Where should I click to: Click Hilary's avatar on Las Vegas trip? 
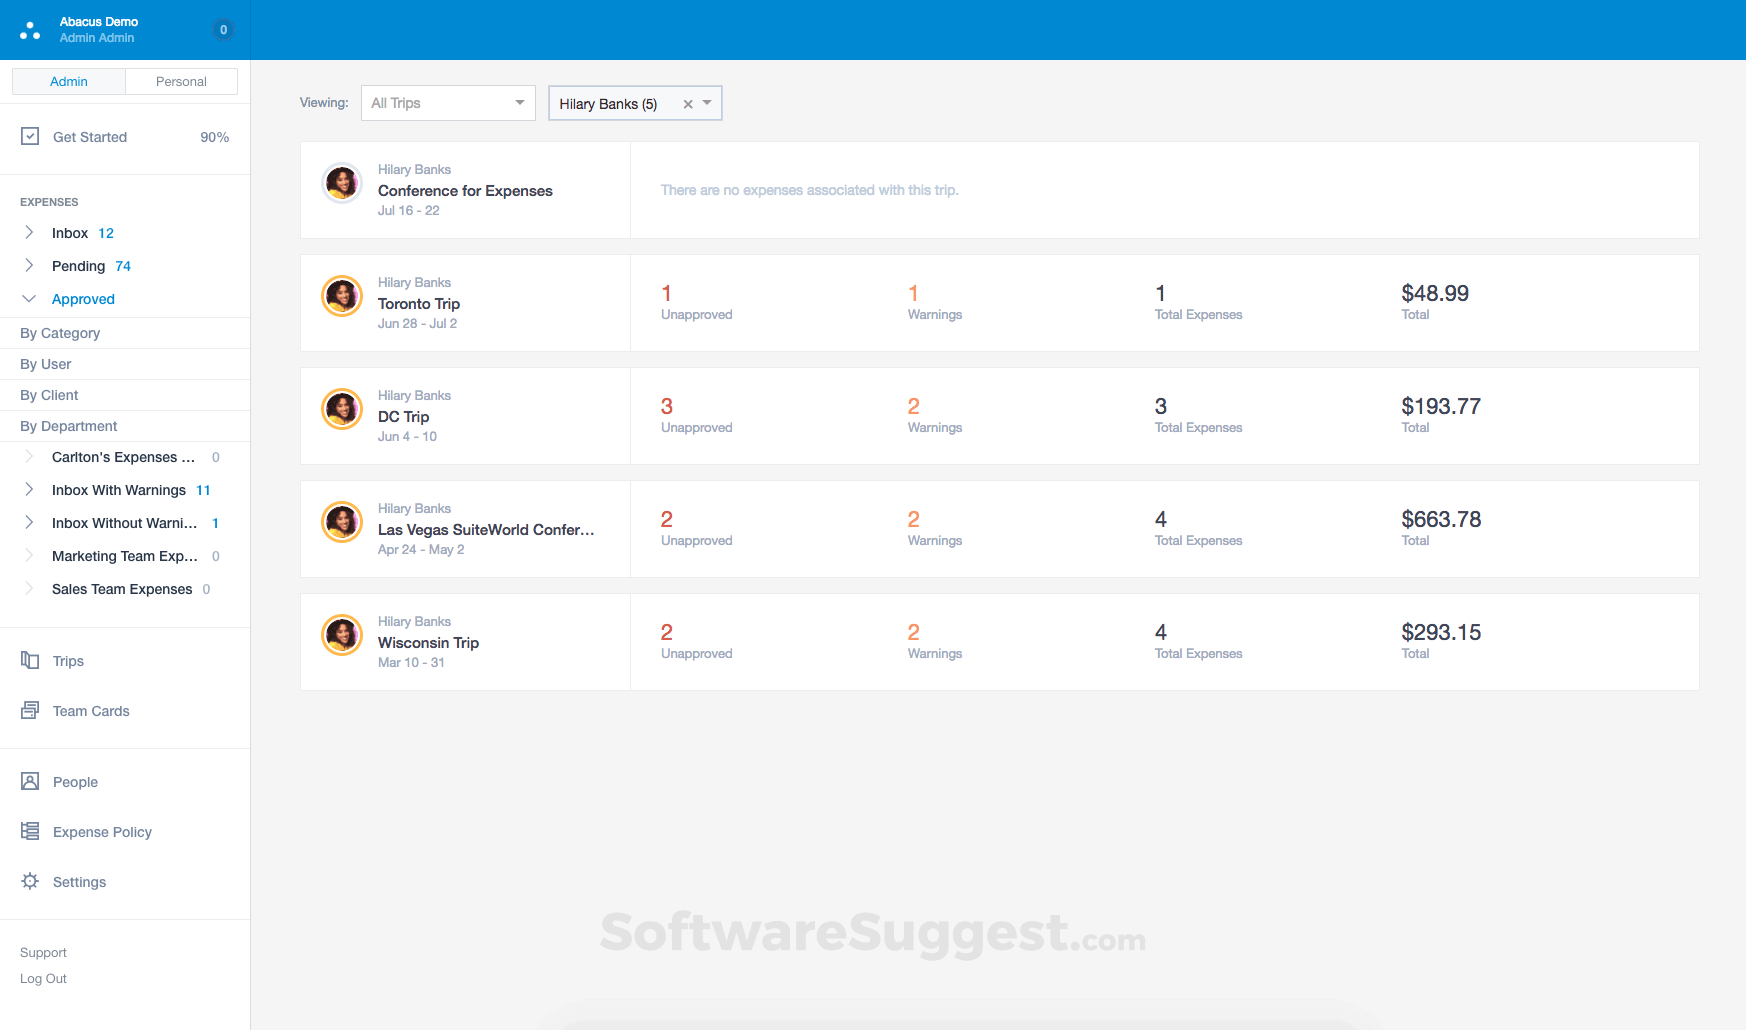[x=342, y=522]
